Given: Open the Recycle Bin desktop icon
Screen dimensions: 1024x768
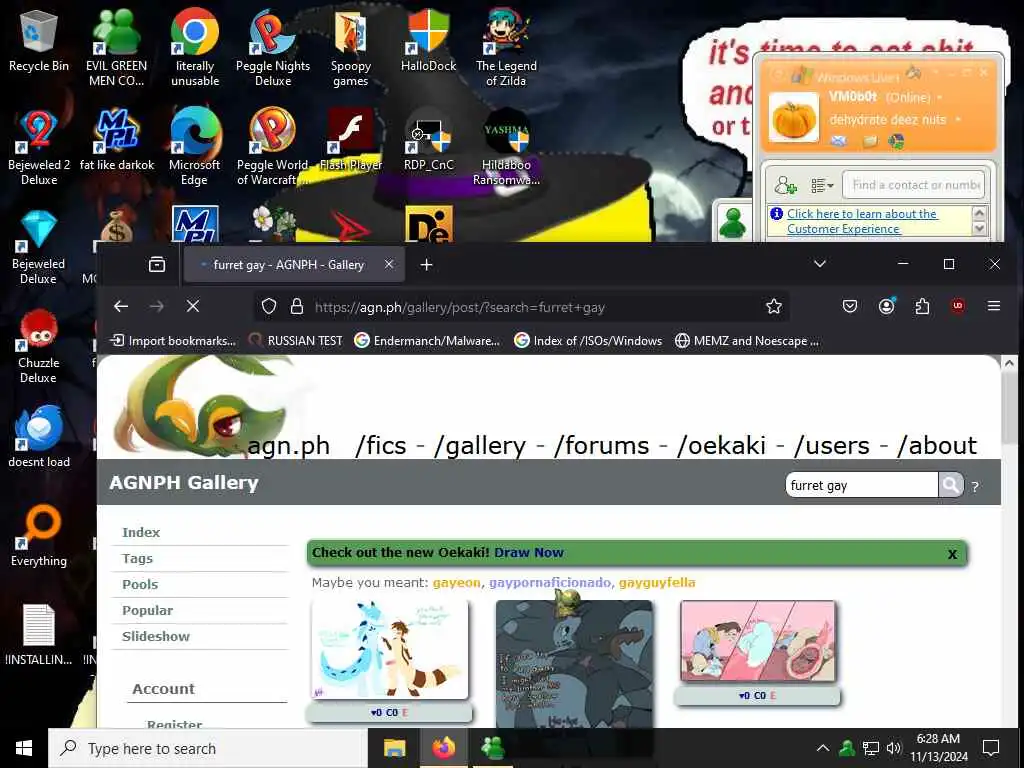Looking at the screenshot, I should (39, 40).
